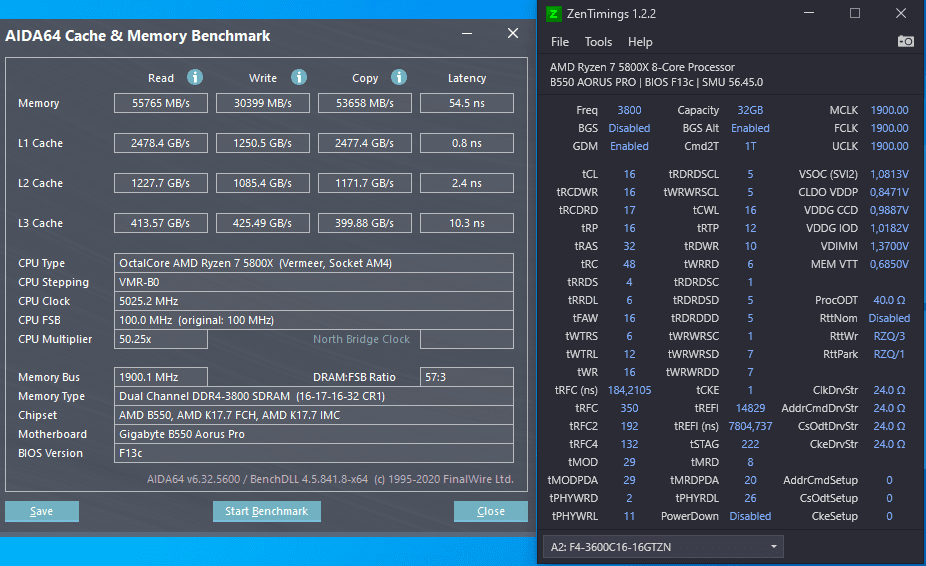The width and height of the screenshot is (926, 566).
Task: Minimize the AIDA64 benchmark window
Action: click(467, 34)
